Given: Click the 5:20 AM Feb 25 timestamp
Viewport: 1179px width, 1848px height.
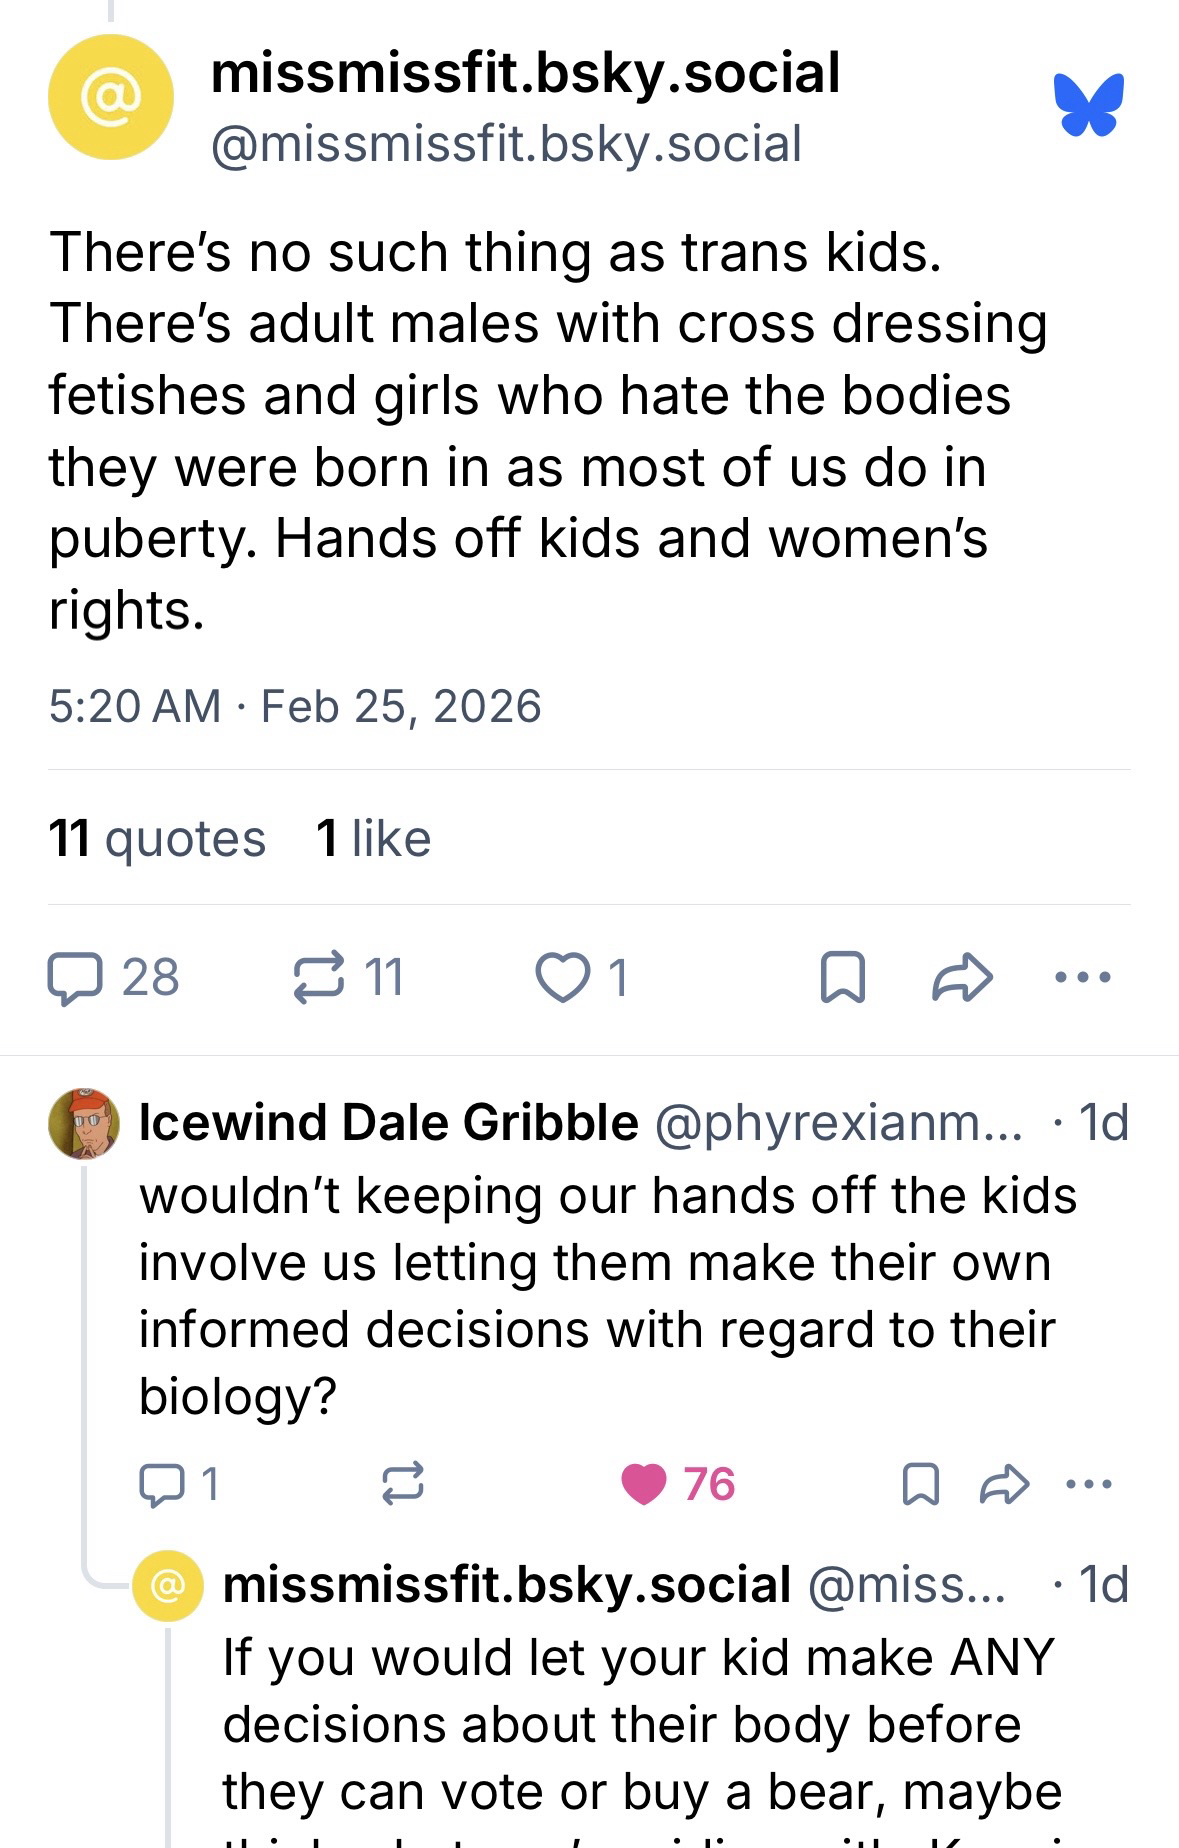Looking at the screenshot, I should [x=294, y=706].
